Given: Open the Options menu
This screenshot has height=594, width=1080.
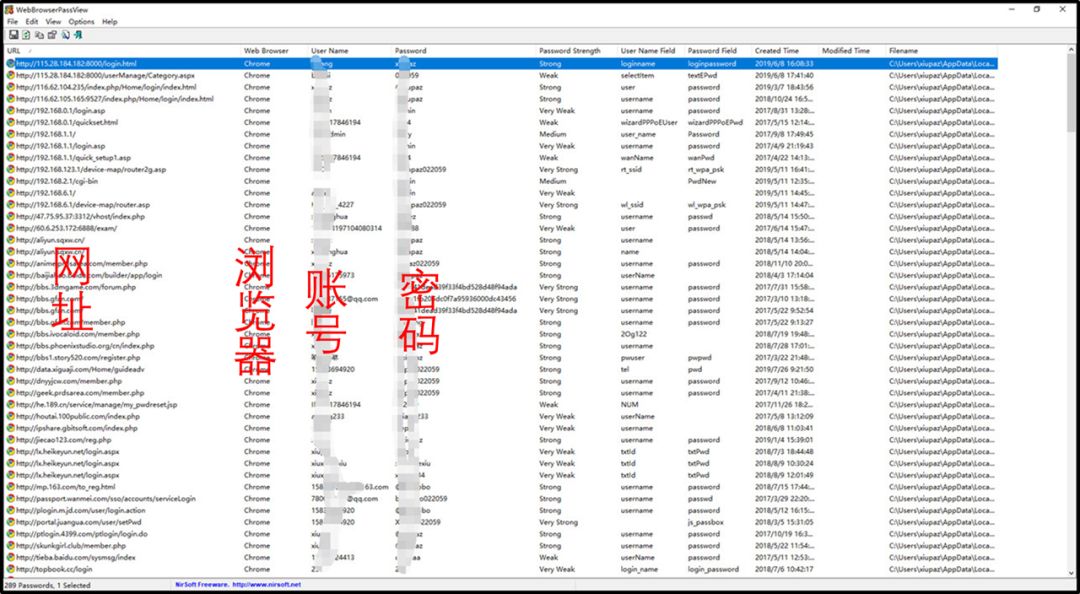Looking at the screenshot, I should tap(81, 21).
